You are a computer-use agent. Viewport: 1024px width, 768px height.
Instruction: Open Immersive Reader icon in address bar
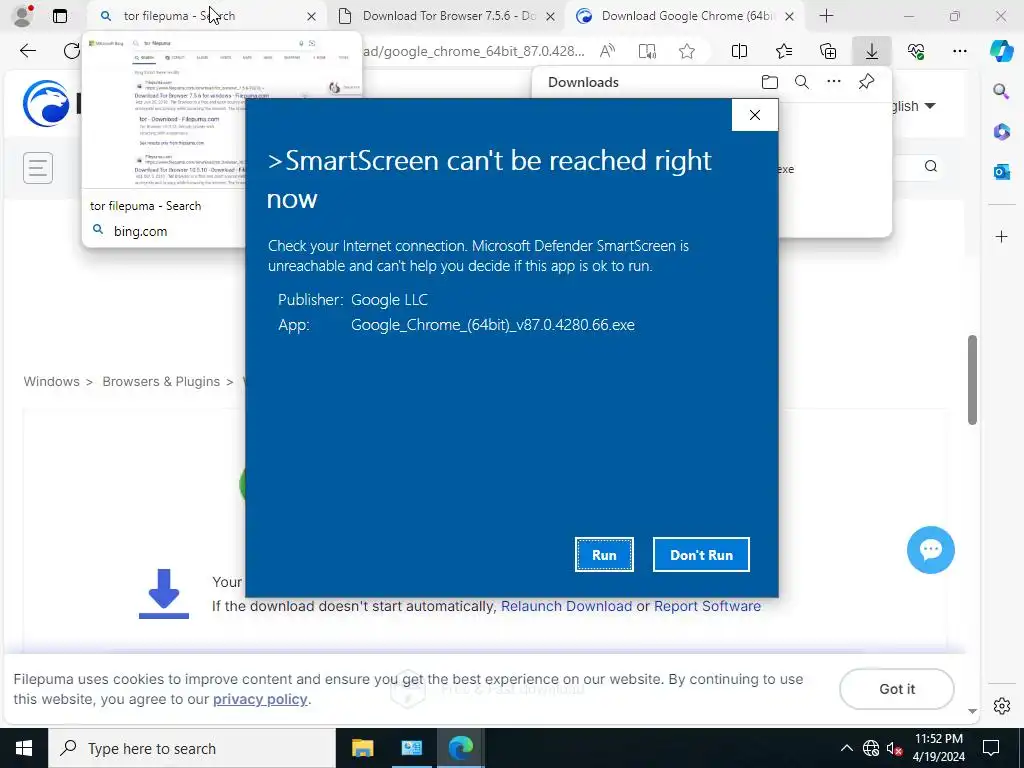coord(647,51)
